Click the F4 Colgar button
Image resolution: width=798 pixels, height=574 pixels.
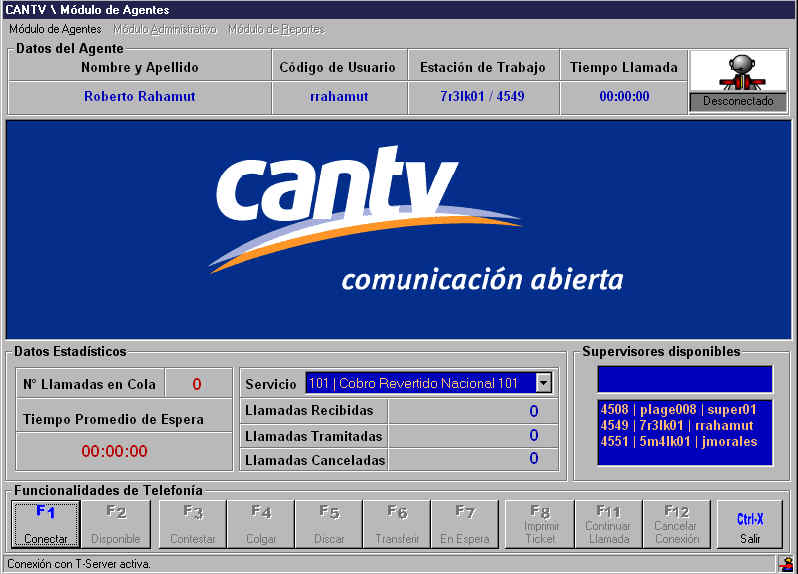pos(261,524)
